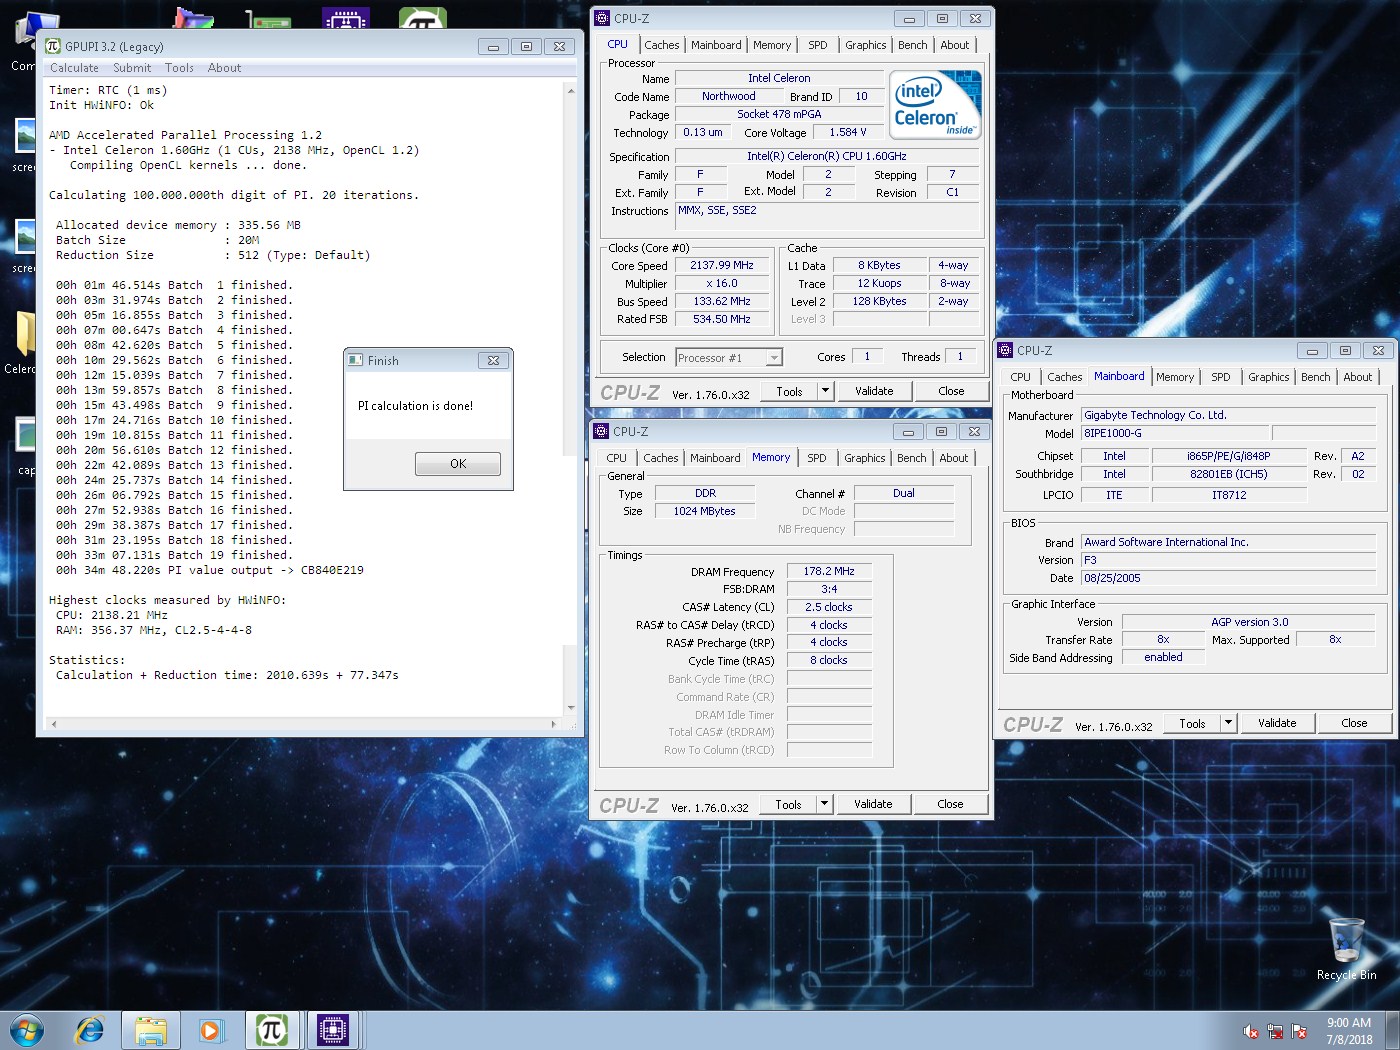Open the Submit menu in GPUPI
Viewport: 1400px width, 1050px height.
pos(132,68)
